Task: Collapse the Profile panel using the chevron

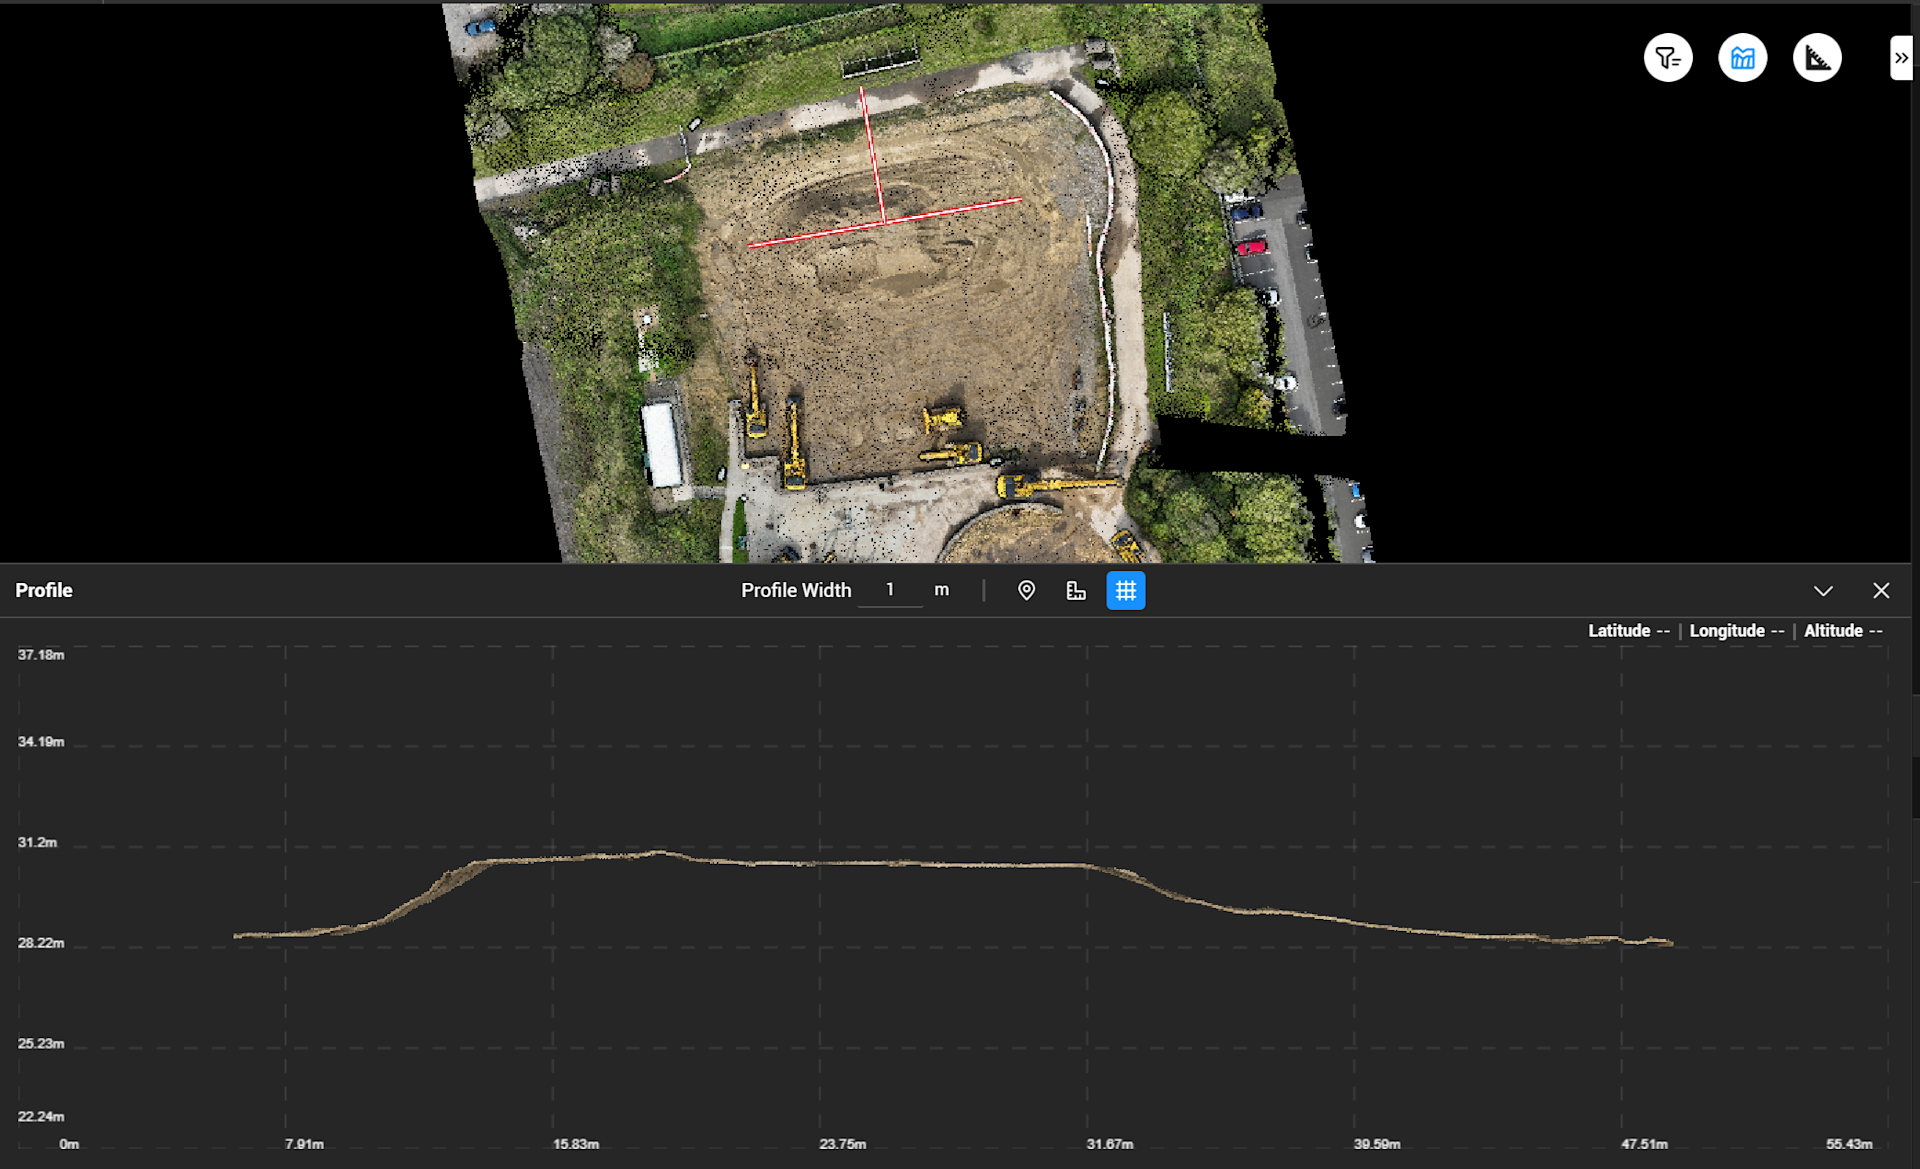Action: (1823, 591)
